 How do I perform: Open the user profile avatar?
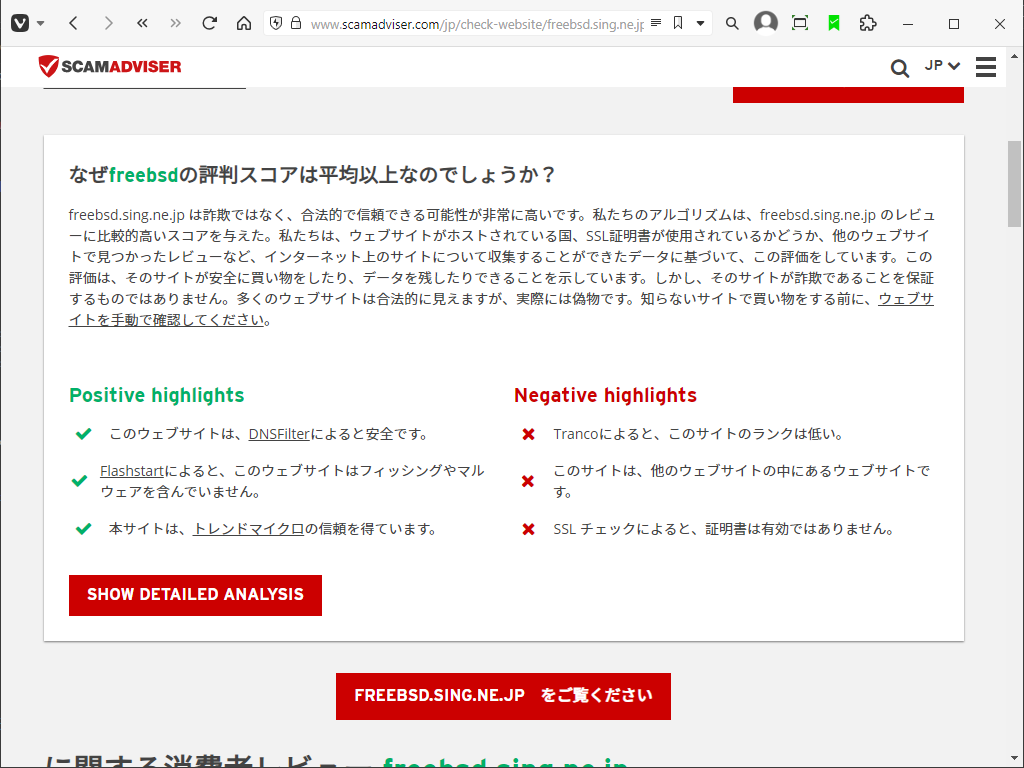pyautogui.click(x=765, y=23)
